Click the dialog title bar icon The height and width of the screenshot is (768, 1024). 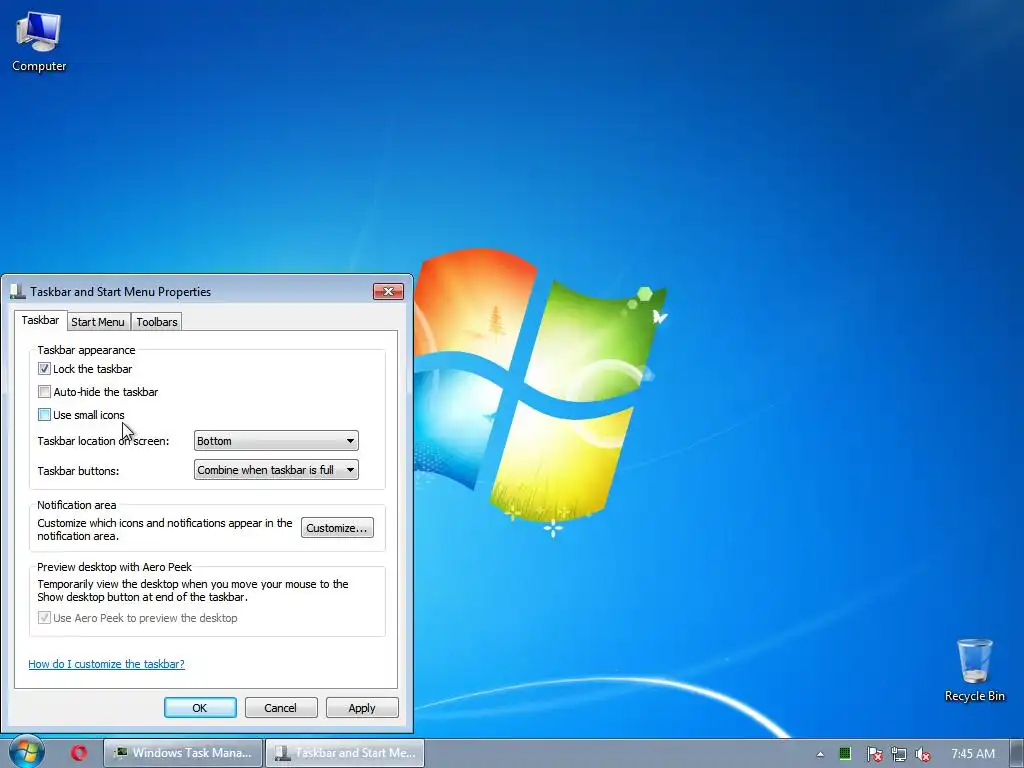pos(17,291)
